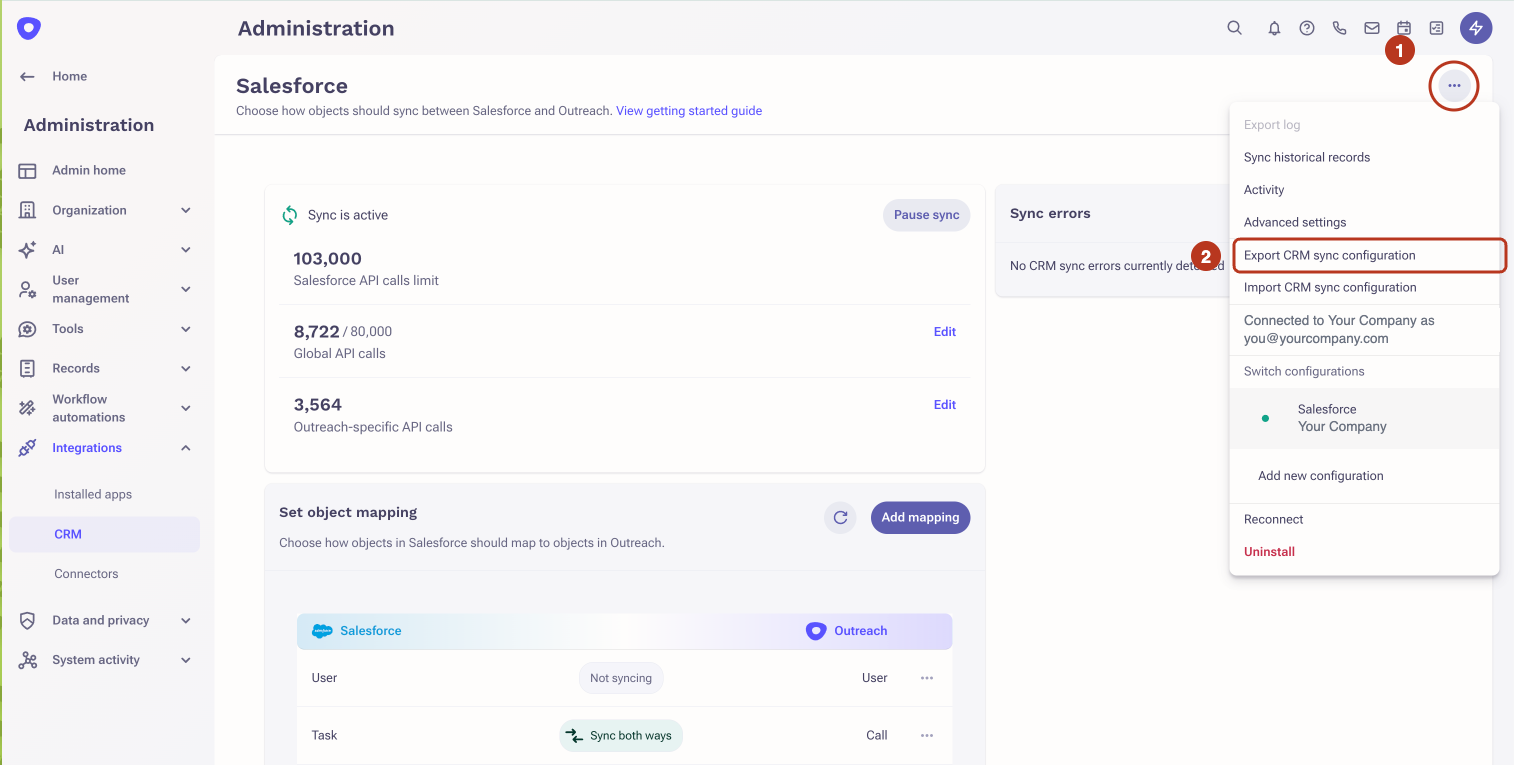Screen dimensions: 1514x765
Task: Expand the Data and privacy chevron
Action: click(186, 620)
